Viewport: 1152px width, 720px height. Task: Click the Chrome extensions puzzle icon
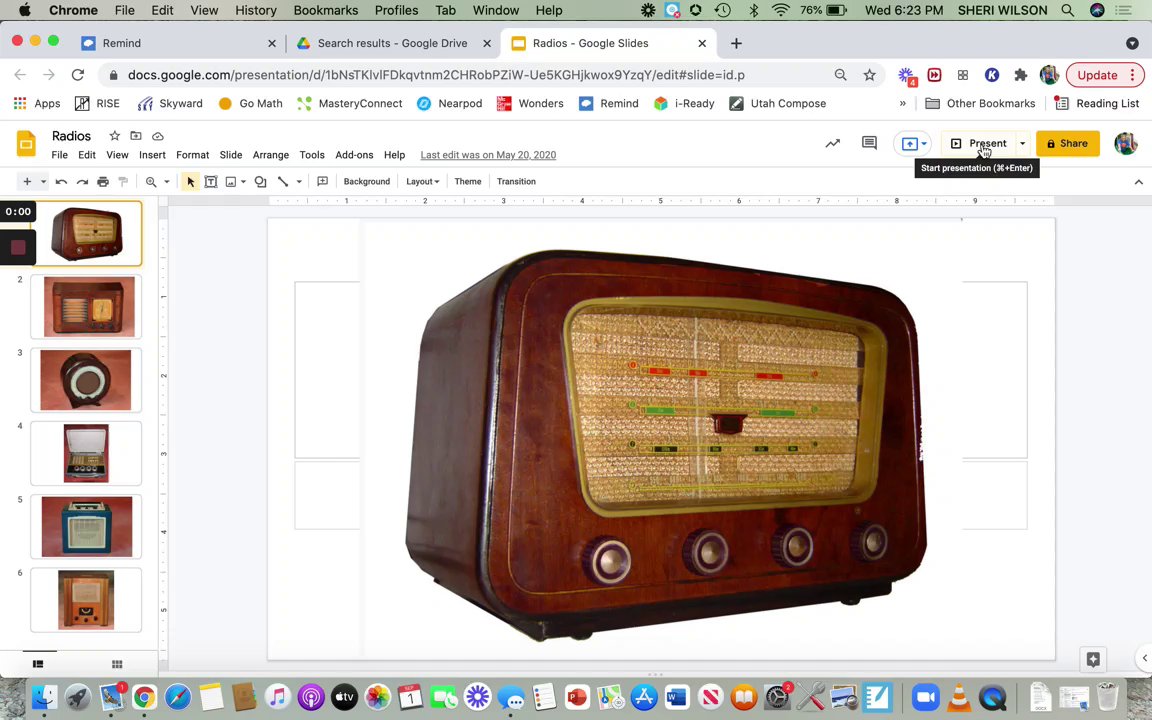pyautogui.click(x=1020, y=75)
